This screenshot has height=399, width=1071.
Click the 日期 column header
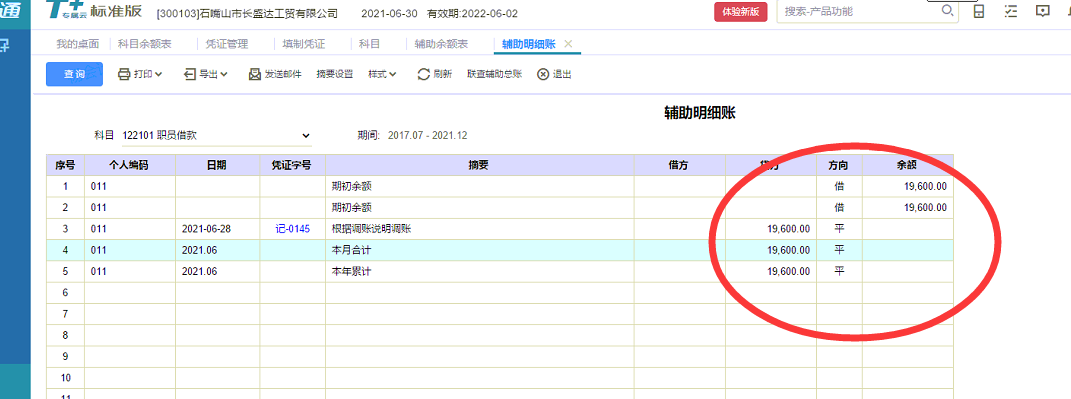point(217,165)
